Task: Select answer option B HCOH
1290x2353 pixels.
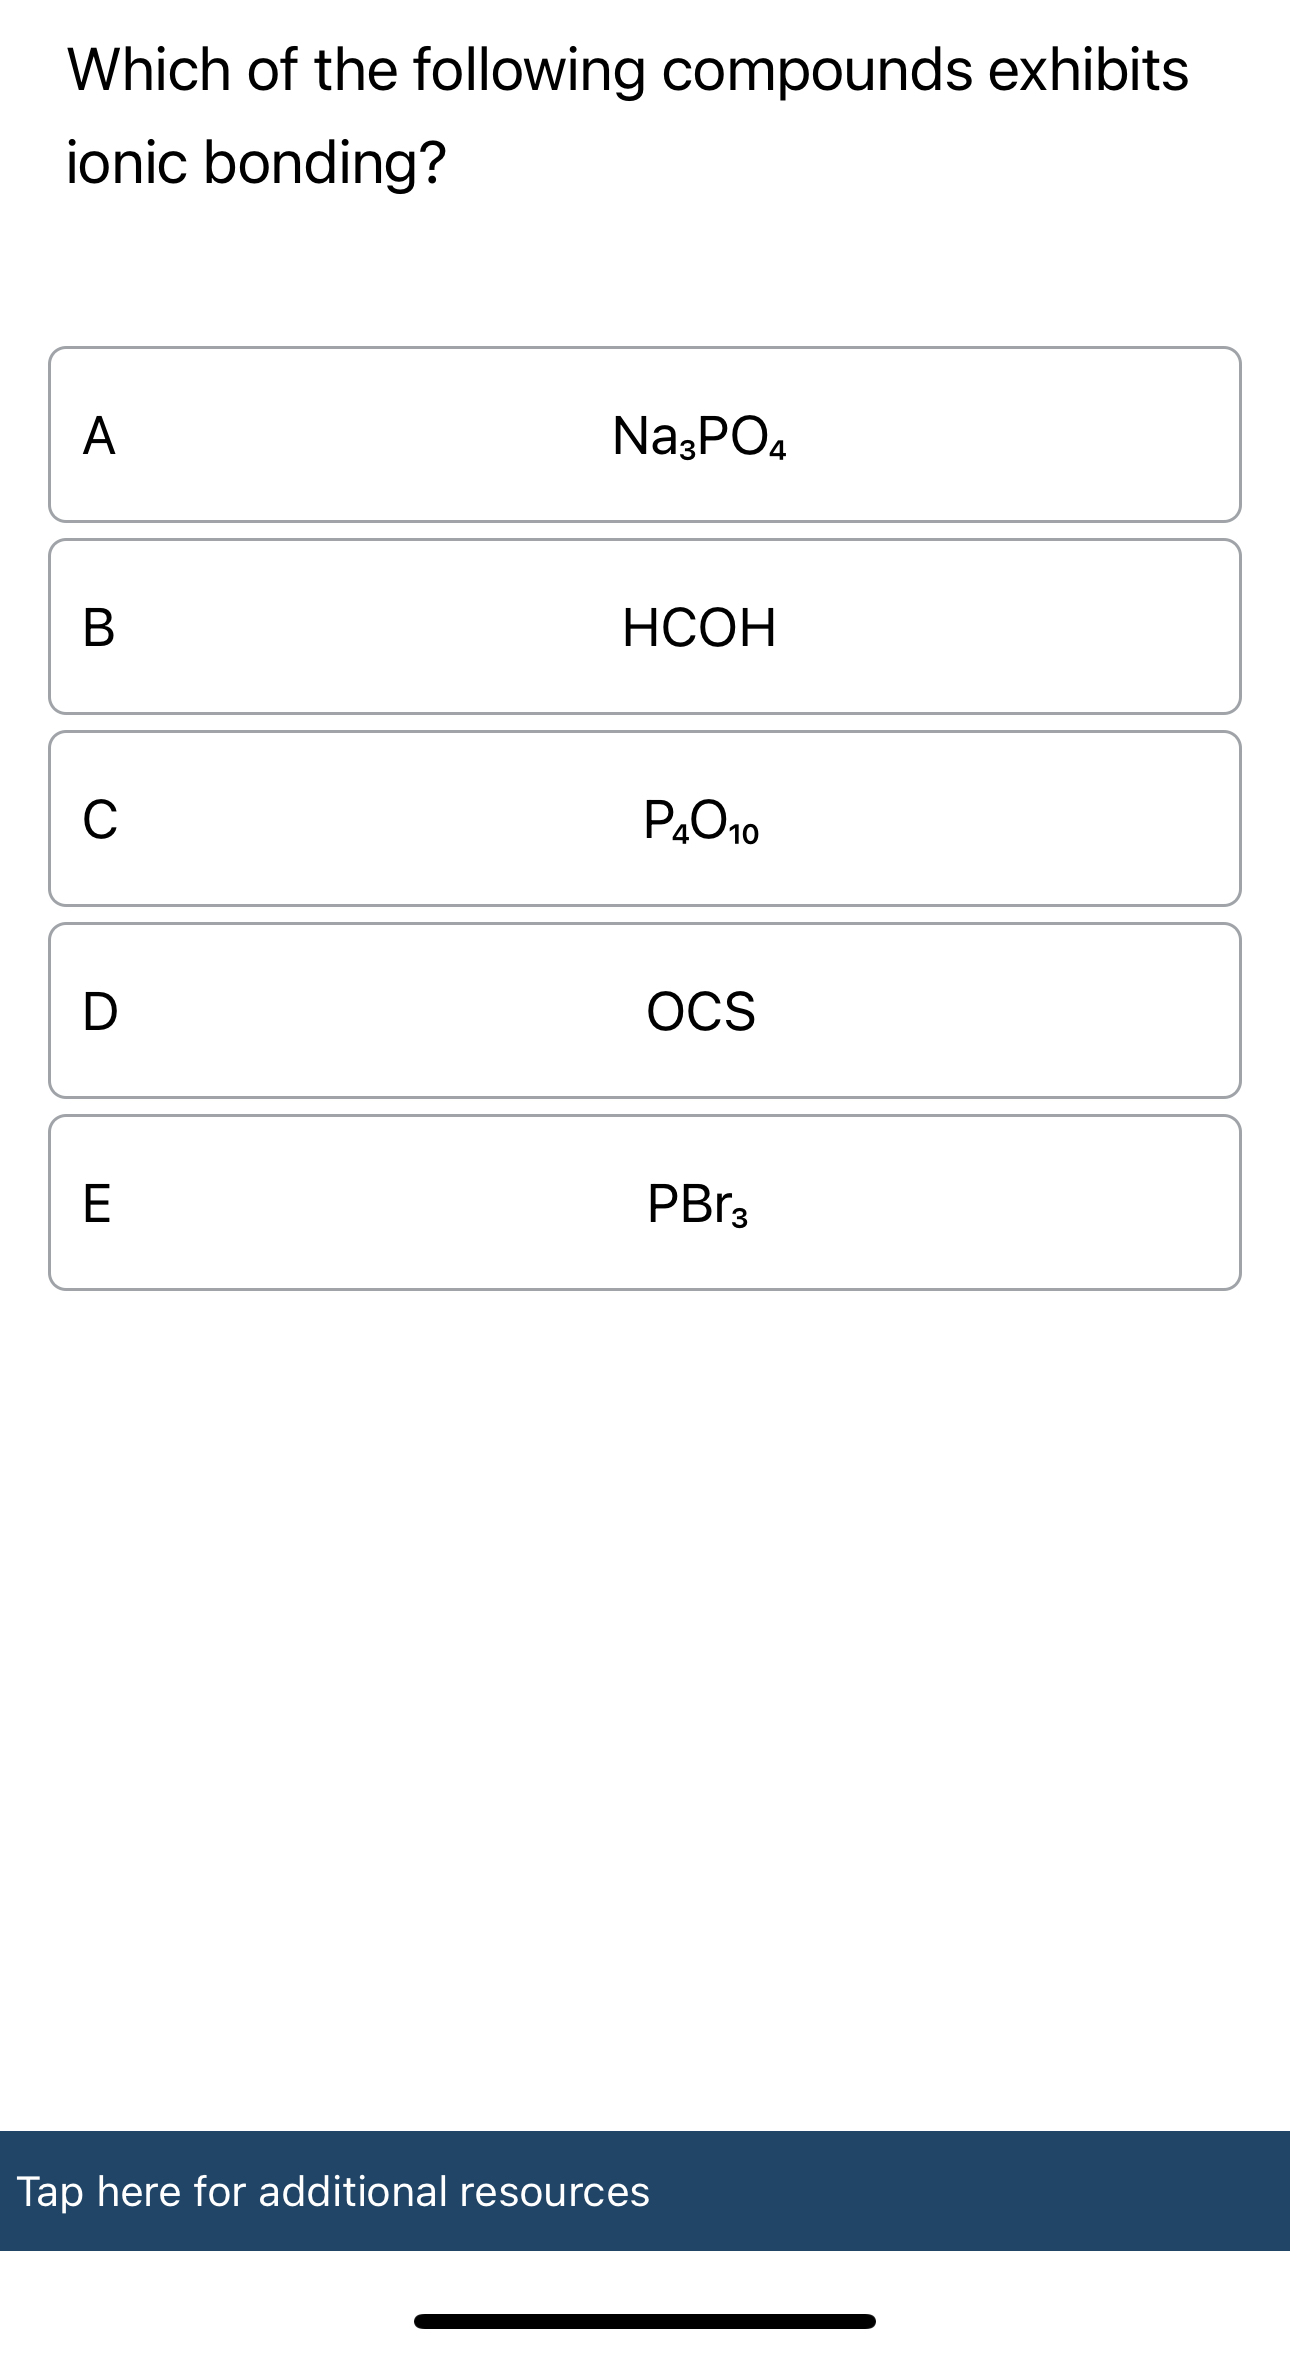Action: (645, 625)
